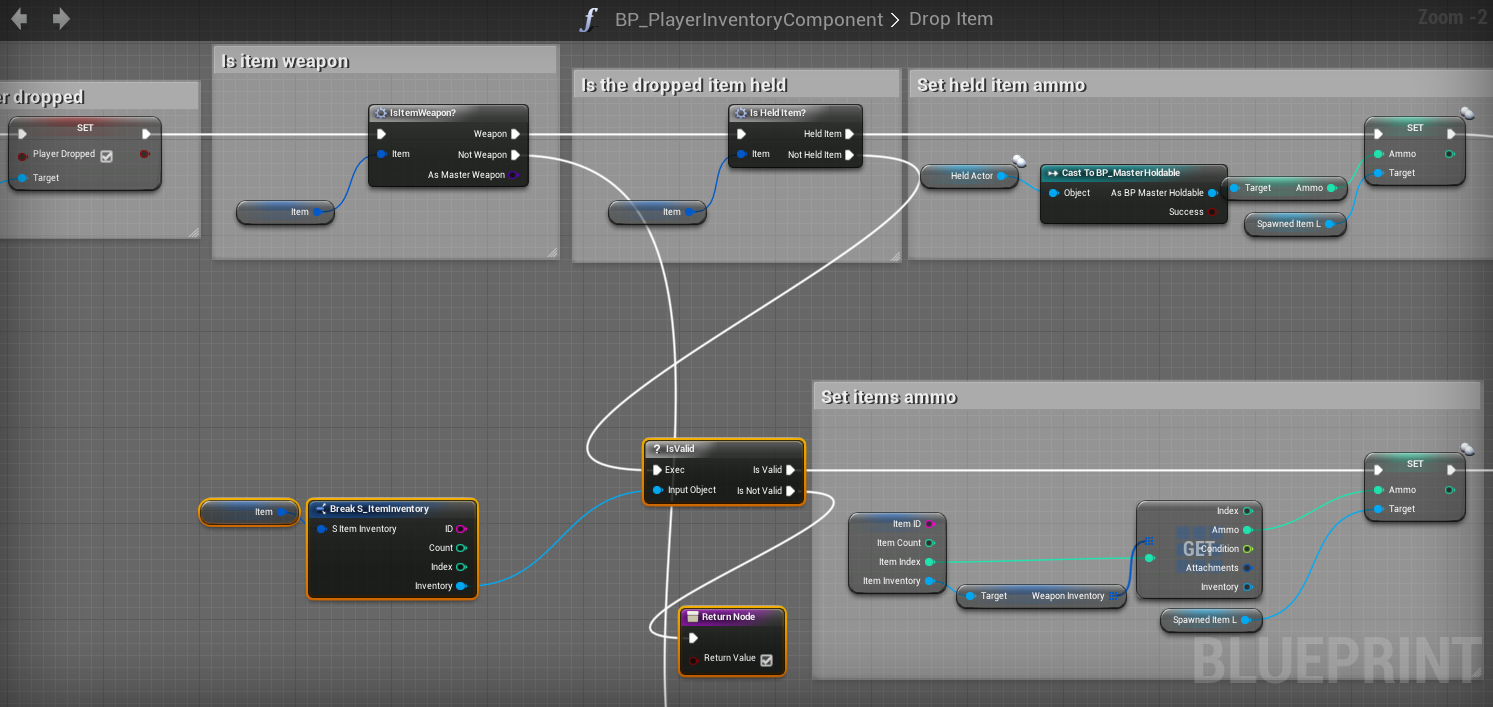Navigate forward with the right arrow

point(61,19)
